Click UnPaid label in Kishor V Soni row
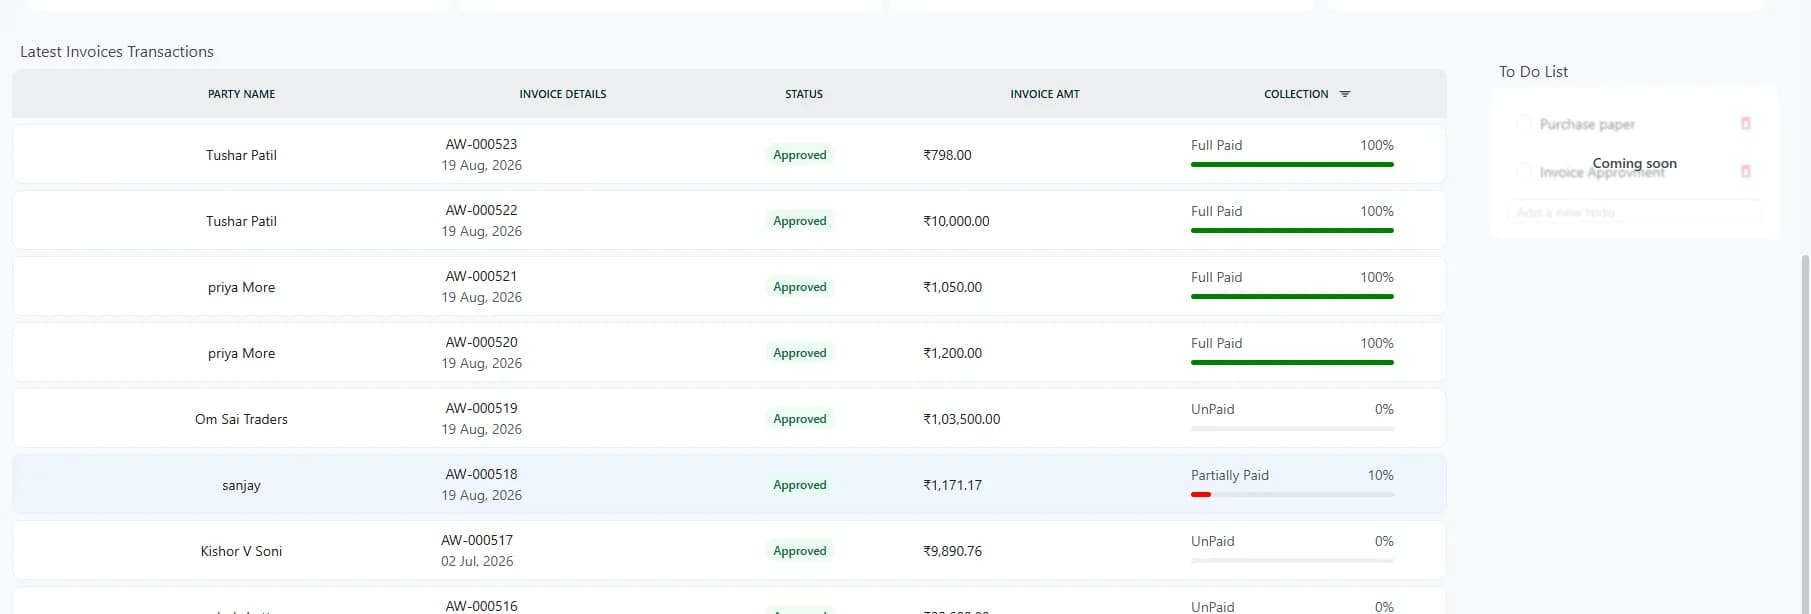Viewport: 1811px width, 614px height. coord(1212,541)
